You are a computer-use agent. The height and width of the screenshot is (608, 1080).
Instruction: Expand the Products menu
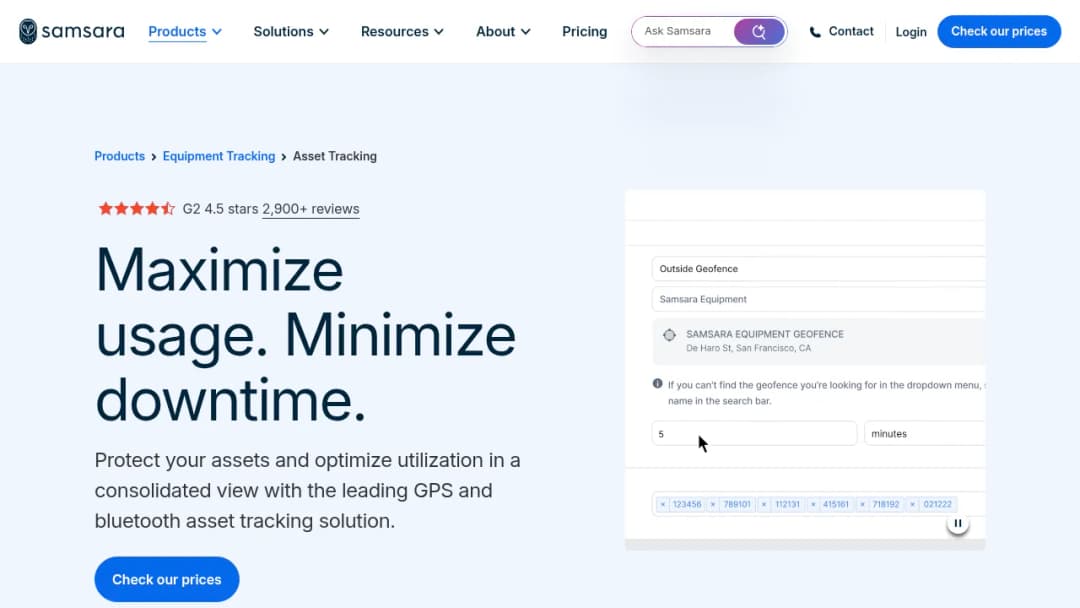point(185,32)
